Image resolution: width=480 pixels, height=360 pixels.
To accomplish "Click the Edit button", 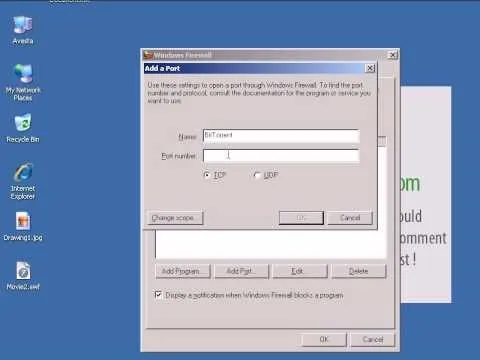I will pyautogui.click(x=300, y=271).
